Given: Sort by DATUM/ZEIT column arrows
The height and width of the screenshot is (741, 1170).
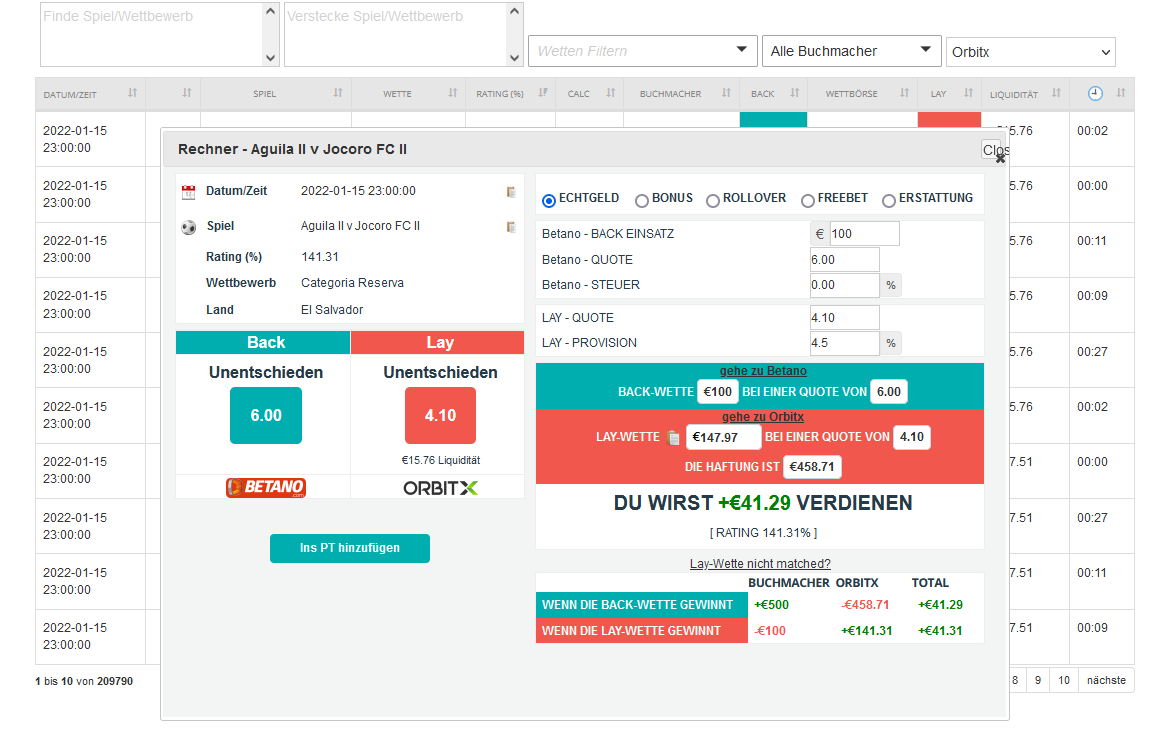Looking at the screenshot, I should (133, 93).
